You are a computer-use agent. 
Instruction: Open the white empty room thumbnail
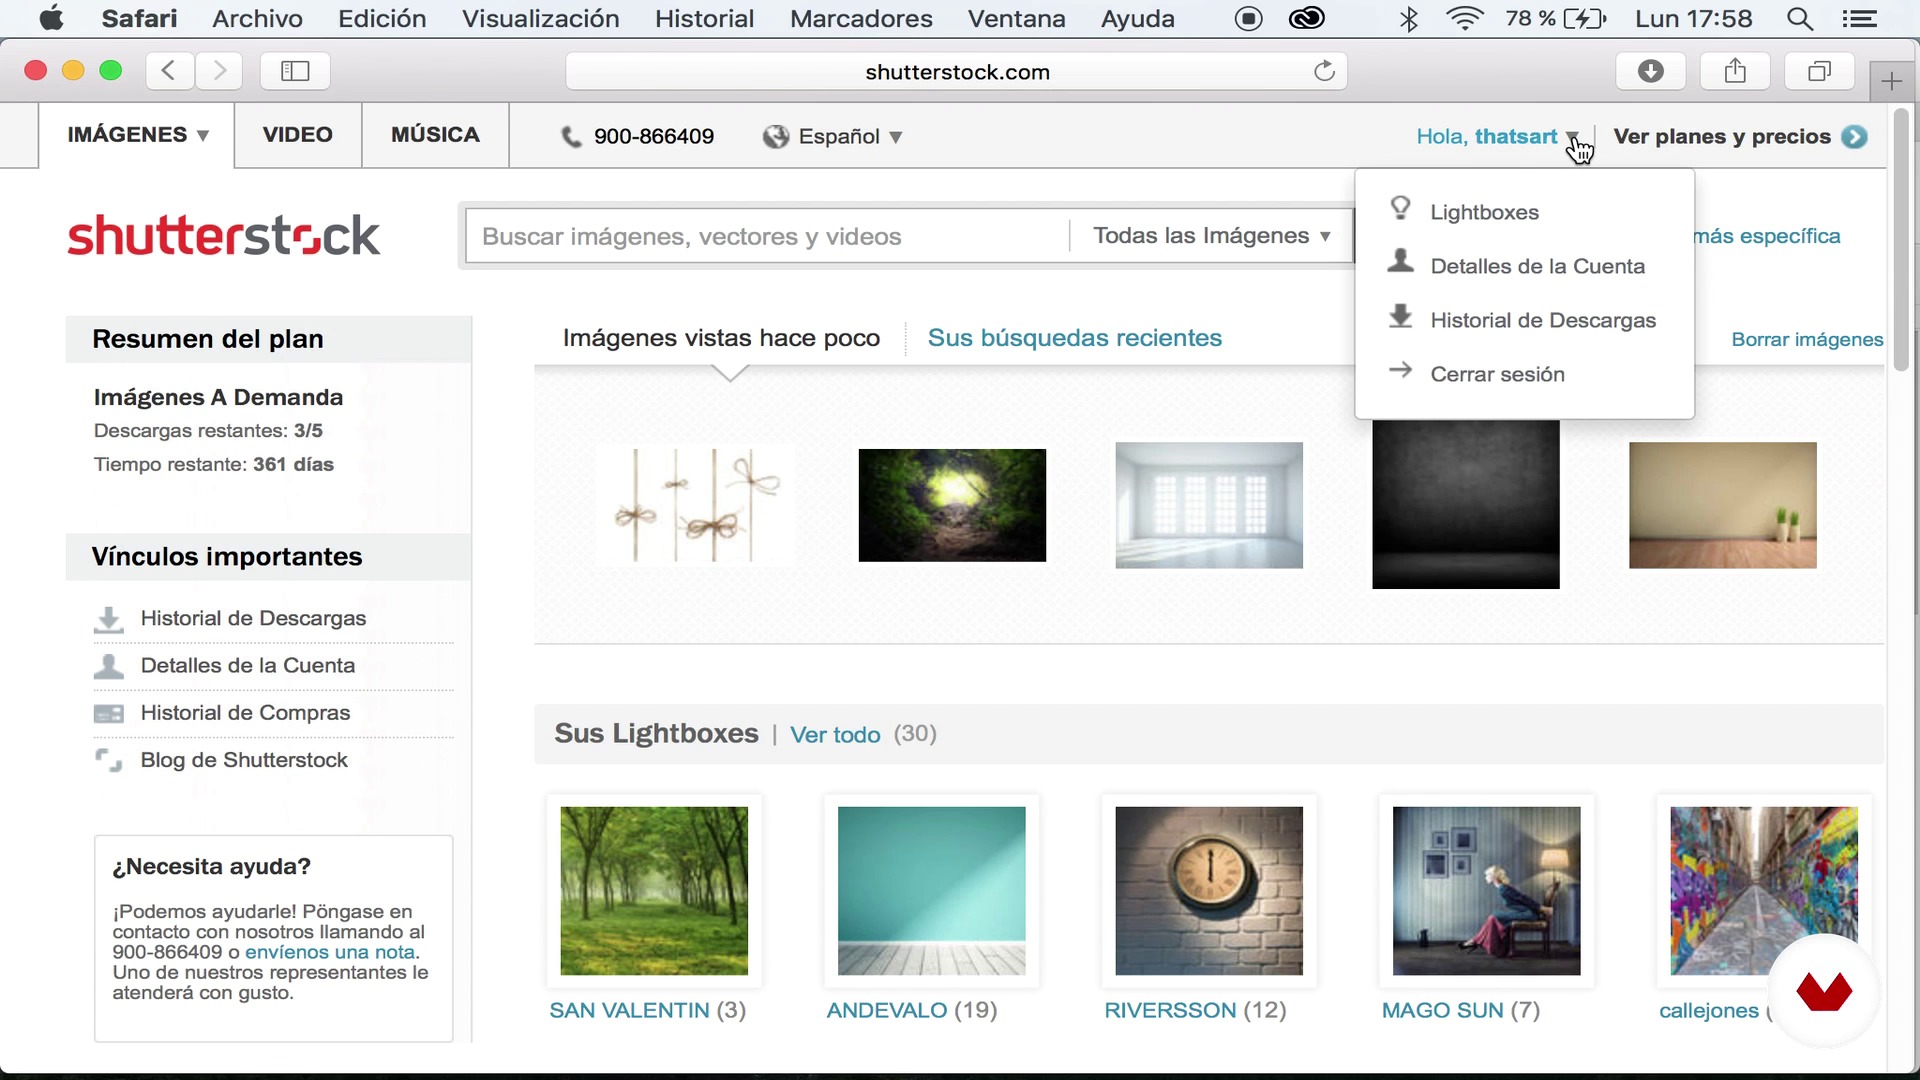[1209, 505]
